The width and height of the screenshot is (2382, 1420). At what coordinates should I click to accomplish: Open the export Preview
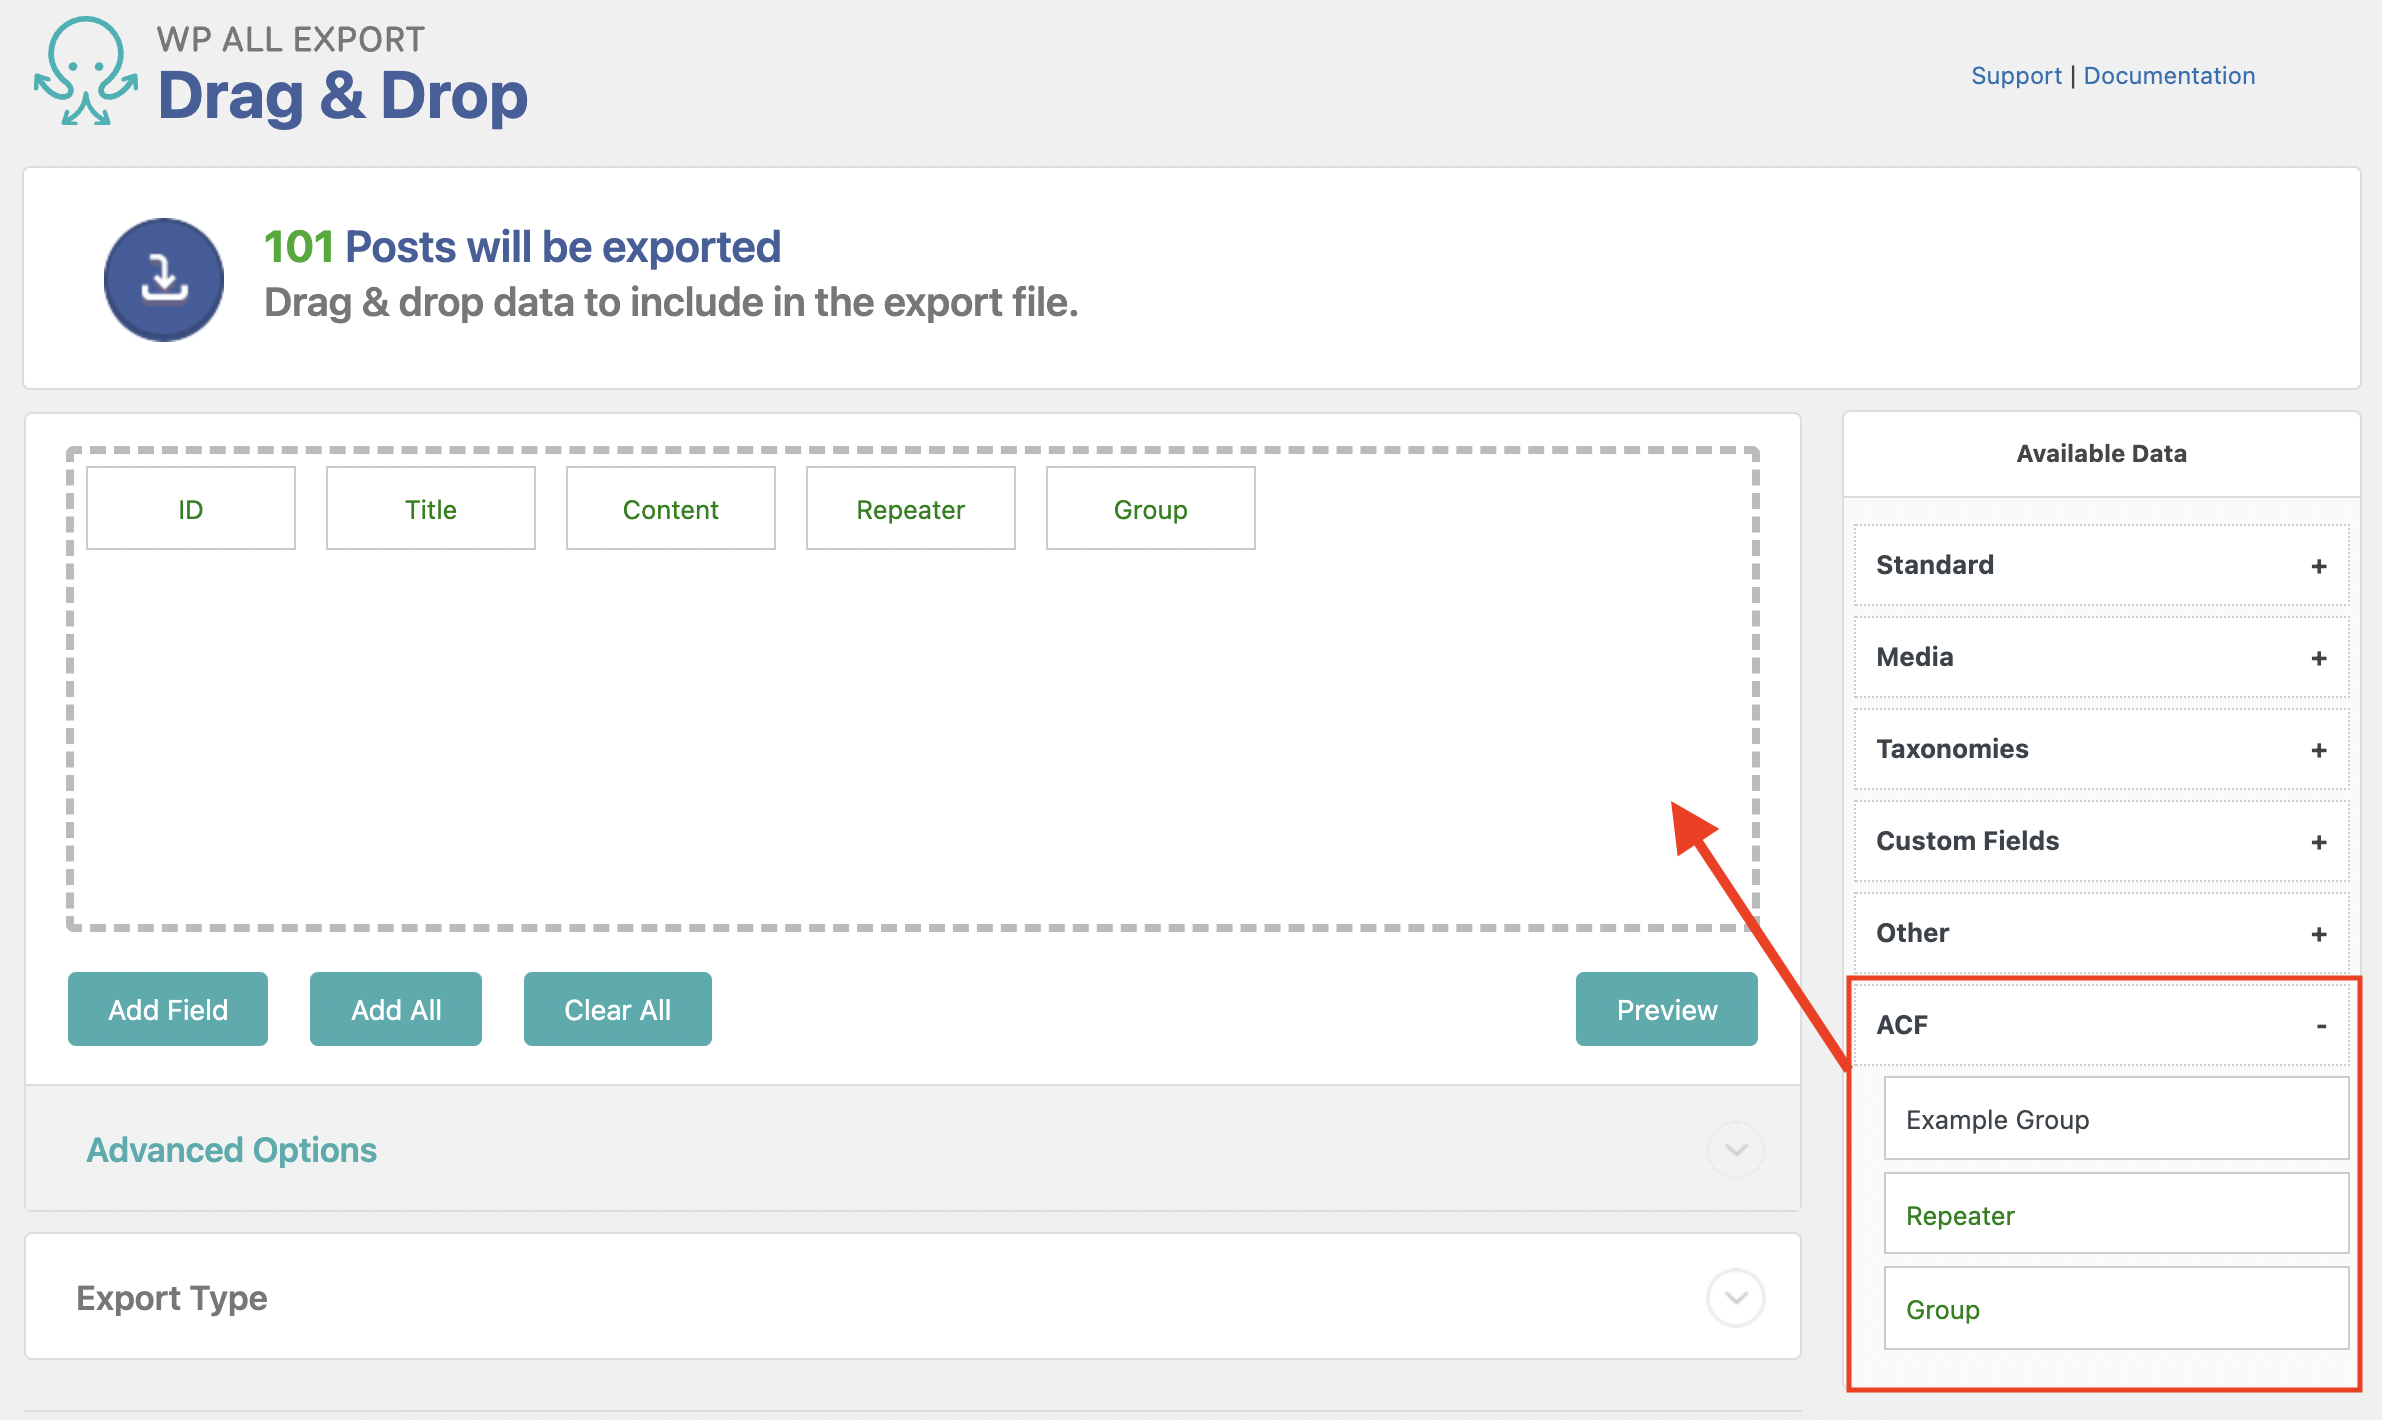tap(1665, 1009)
